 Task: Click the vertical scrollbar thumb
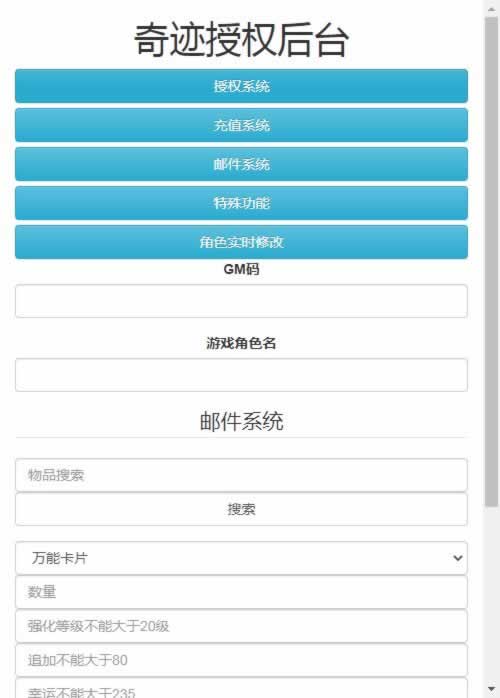coord(492,262)
